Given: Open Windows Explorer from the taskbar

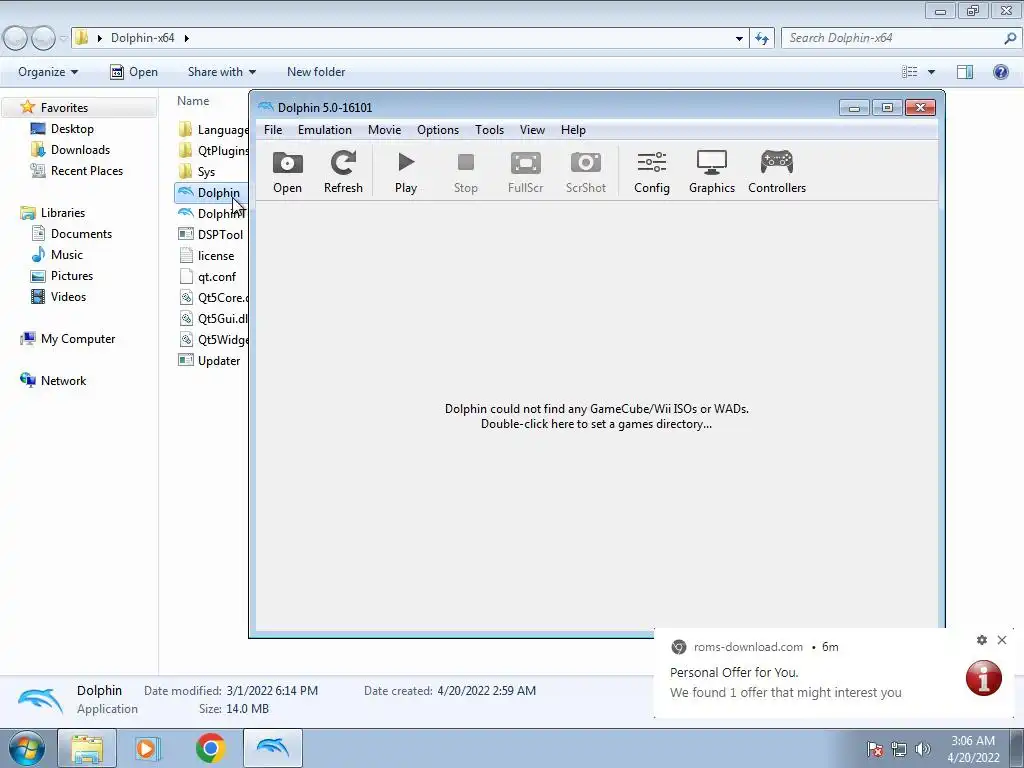Looking at the screenshot, I should (x=87, y=748).
